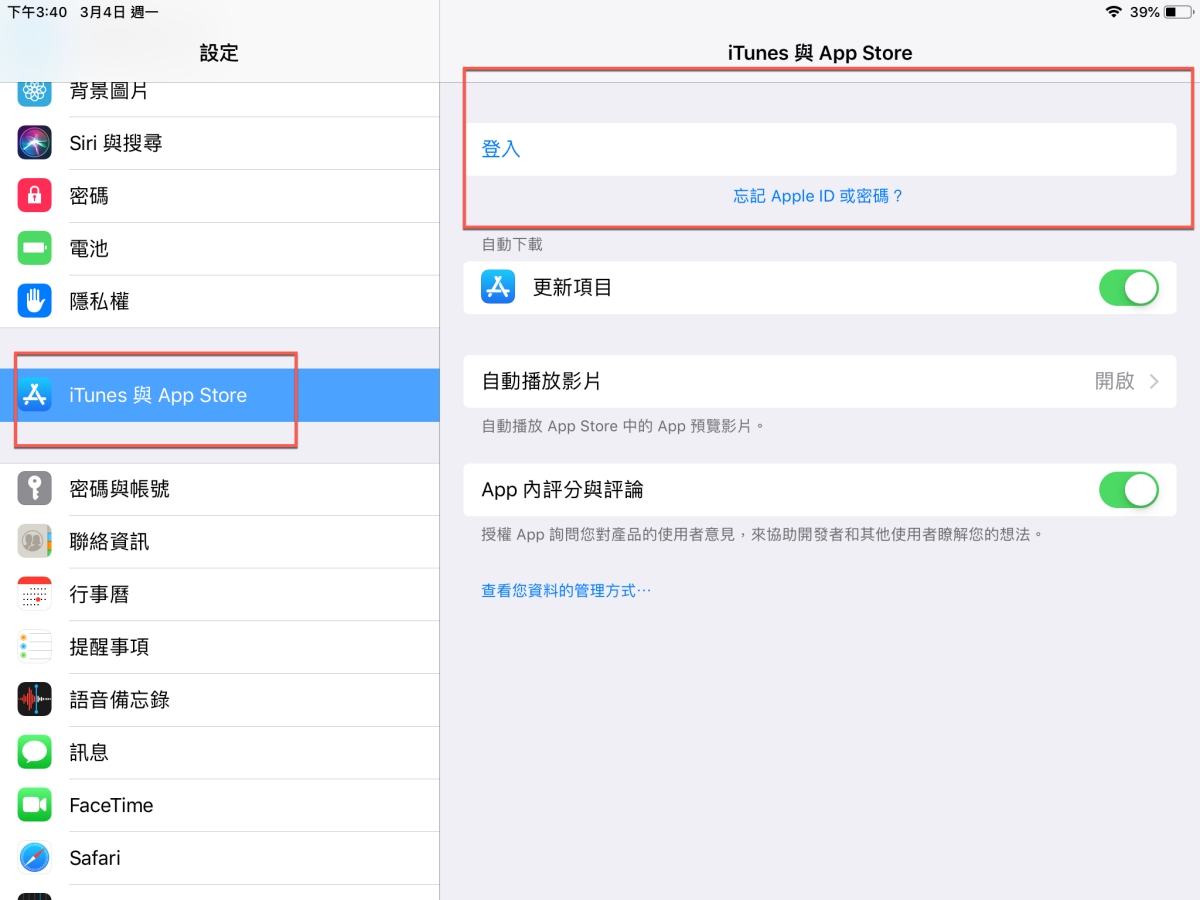
Task: Open the 自動播放影片 setting row
Action: pos(820,381)
